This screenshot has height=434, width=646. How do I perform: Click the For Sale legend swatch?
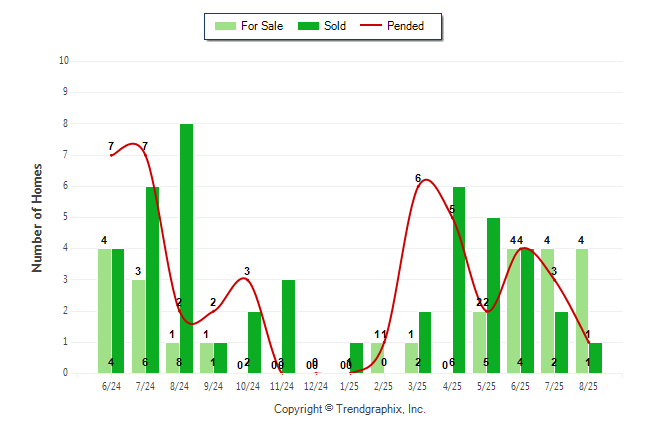click(x=225, y=26)
